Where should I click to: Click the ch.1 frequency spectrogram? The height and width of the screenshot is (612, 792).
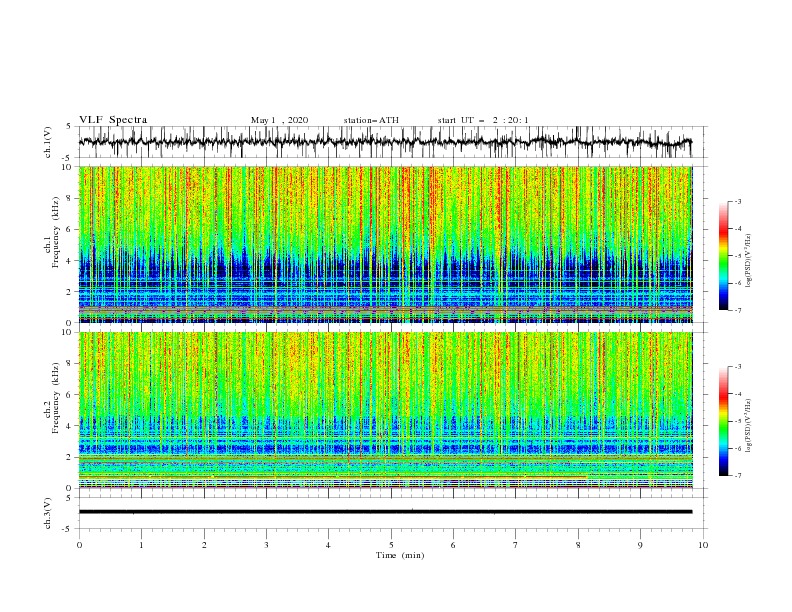tap(385, 244)
